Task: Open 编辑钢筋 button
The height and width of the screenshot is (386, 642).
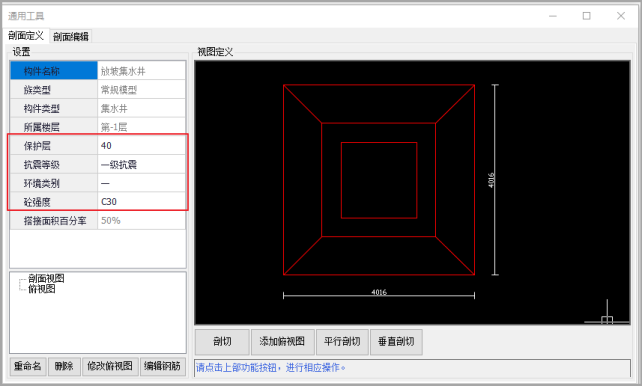Action: pos(163,366)
